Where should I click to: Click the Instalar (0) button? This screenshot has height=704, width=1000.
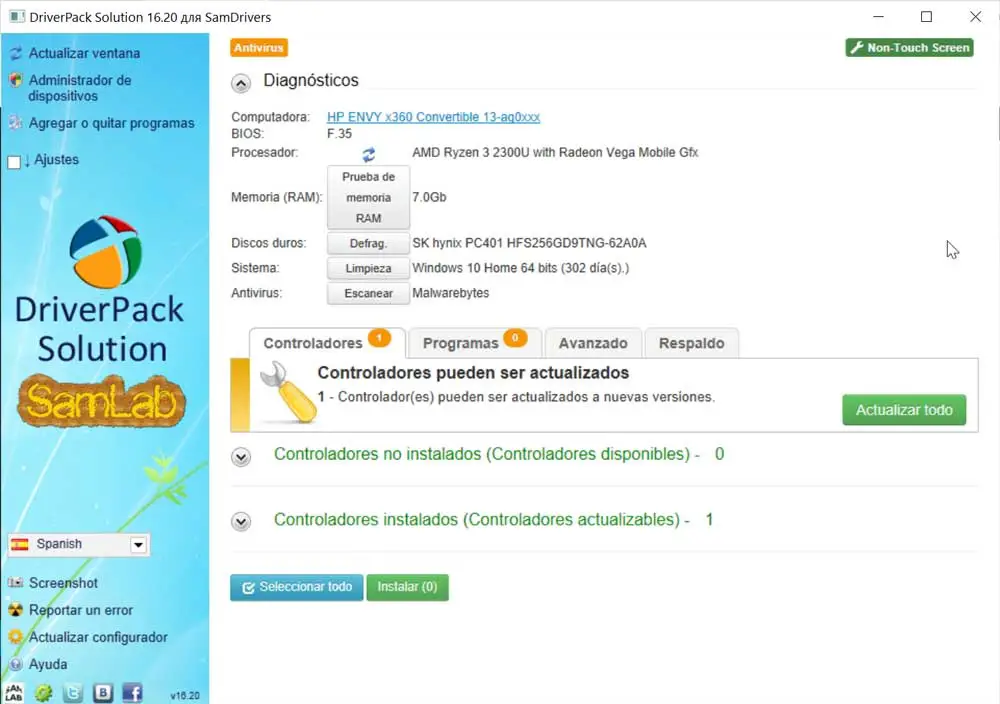[x=408, y=587]
